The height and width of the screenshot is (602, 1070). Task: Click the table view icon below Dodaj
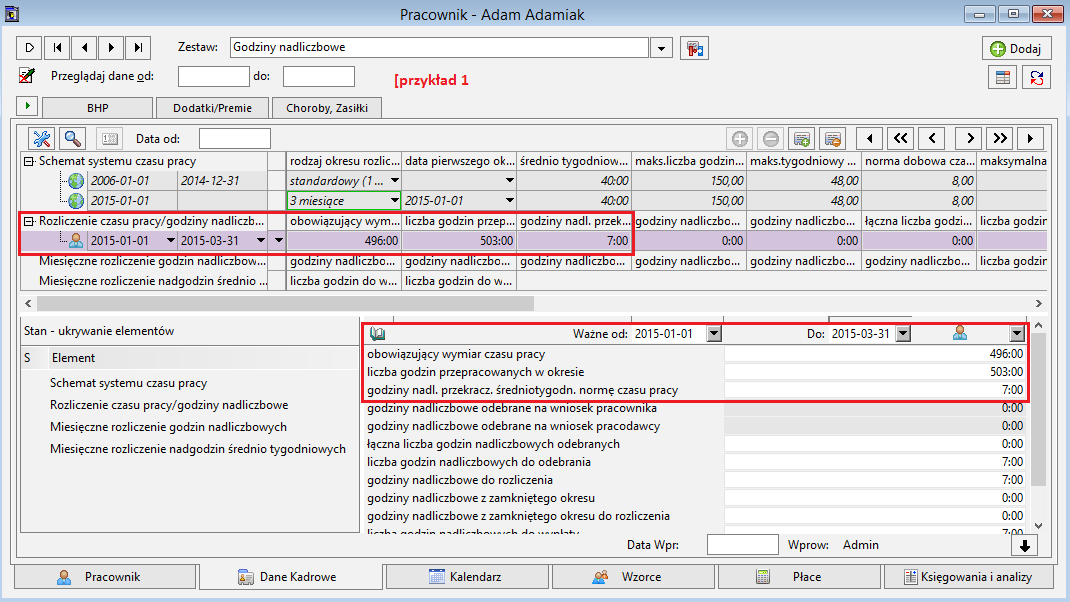click(1002, 78)
